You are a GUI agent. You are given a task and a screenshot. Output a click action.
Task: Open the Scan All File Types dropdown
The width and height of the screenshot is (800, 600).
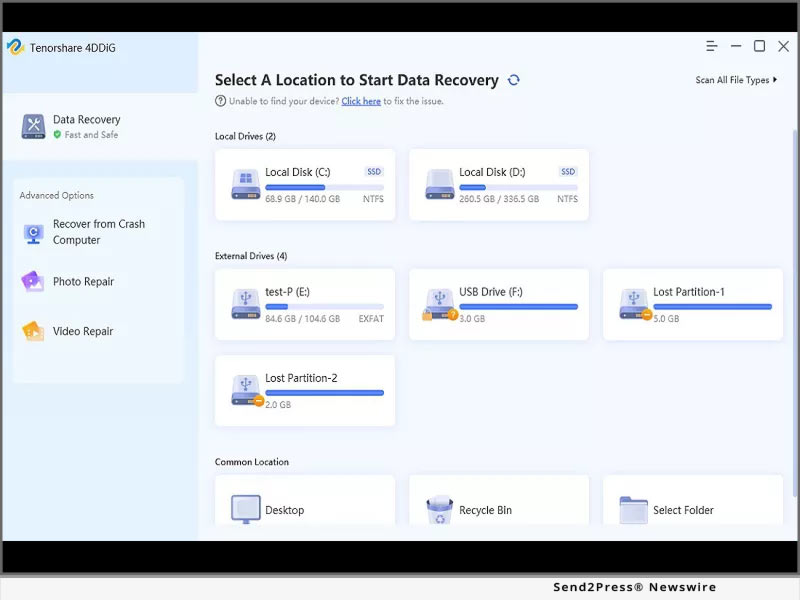click(x=736, y=79)
